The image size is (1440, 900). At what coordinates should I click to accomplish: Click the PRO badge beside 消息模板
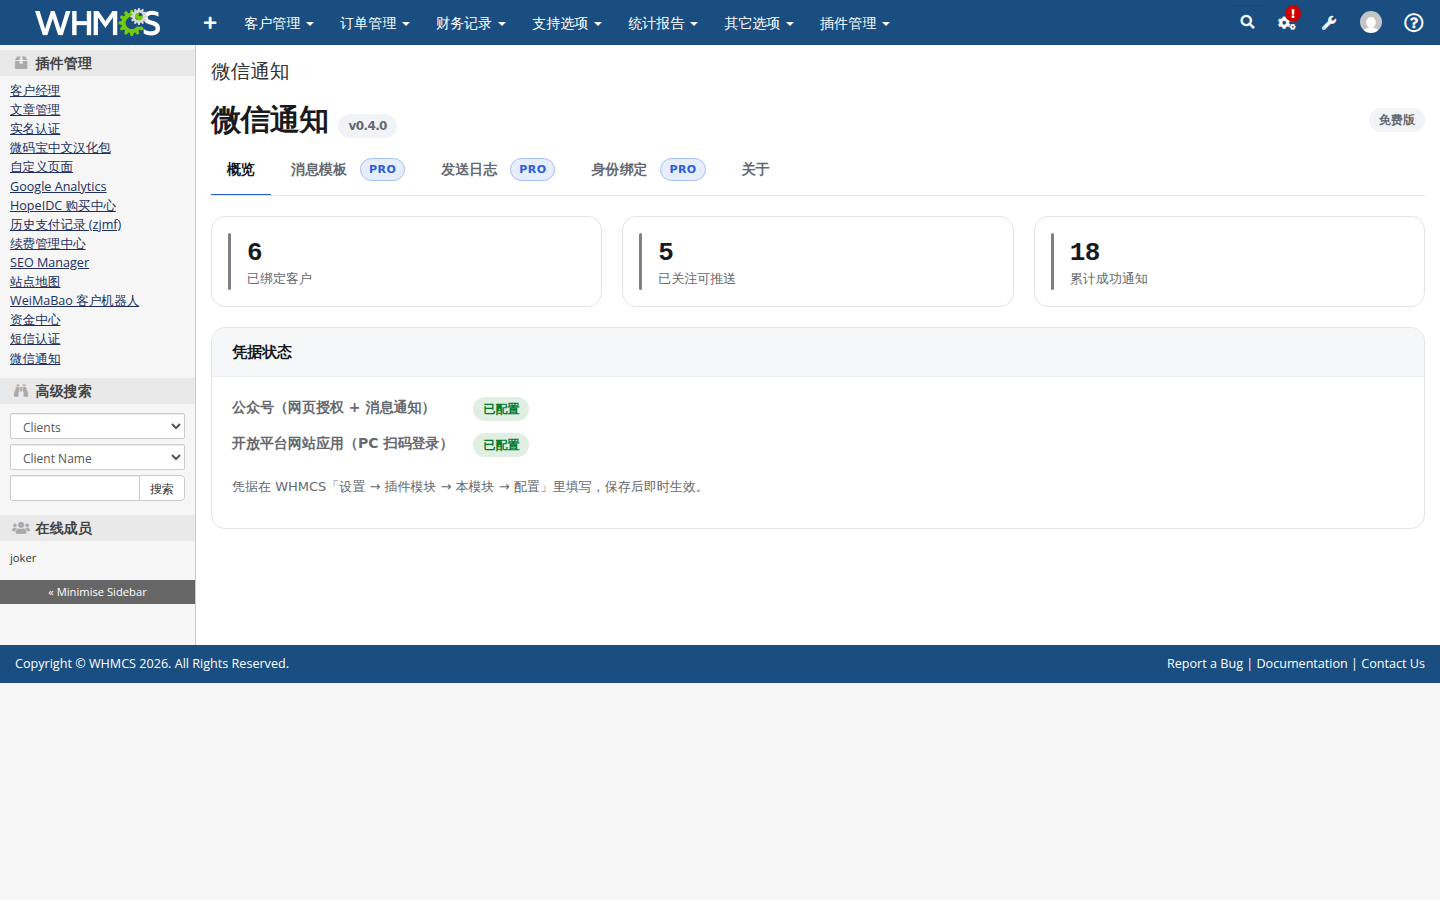pos(382,170)
